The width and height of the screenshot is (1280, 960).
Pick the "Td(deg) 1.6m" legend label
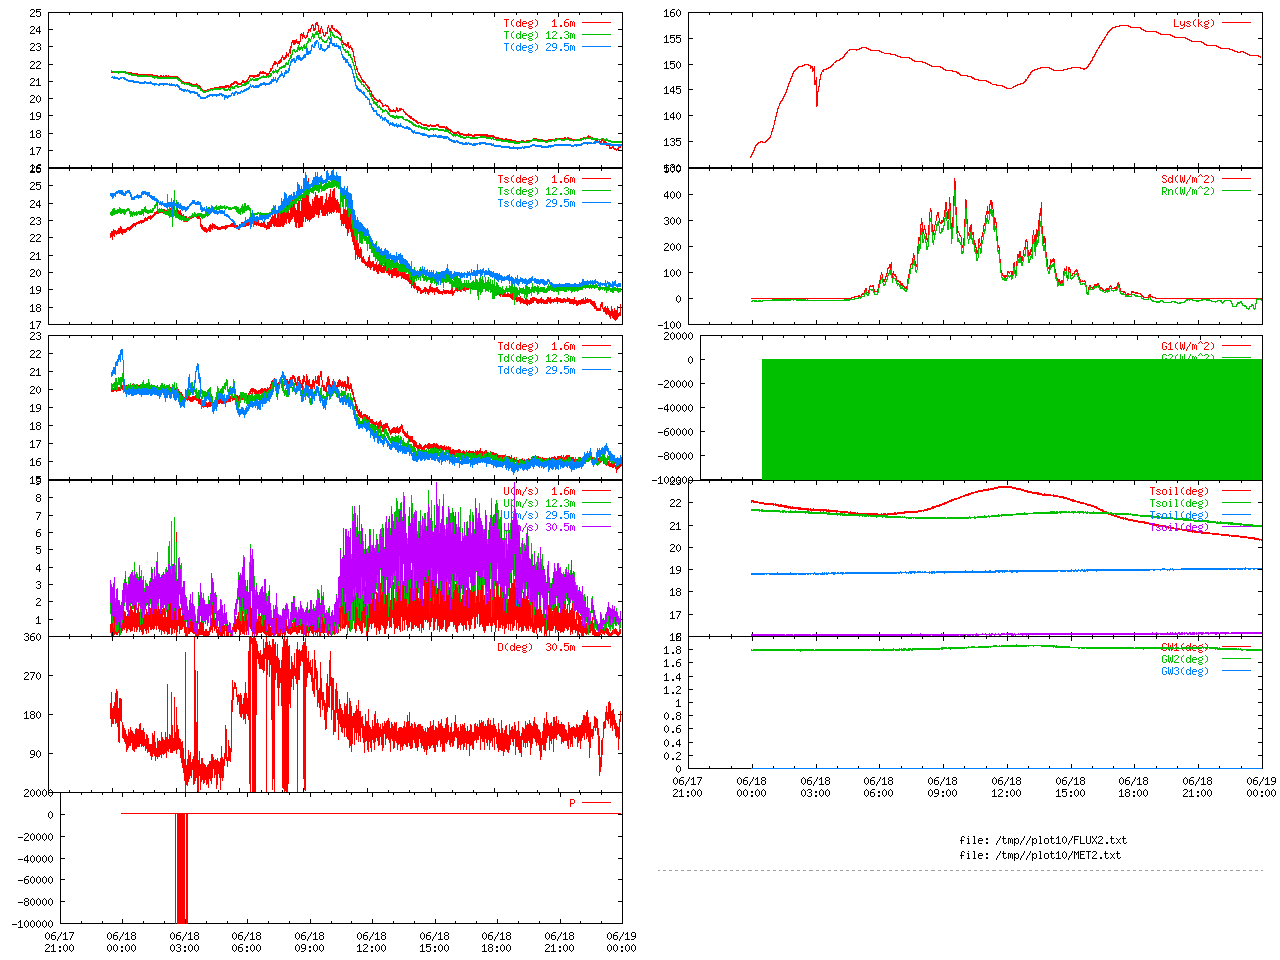(537, 346)
